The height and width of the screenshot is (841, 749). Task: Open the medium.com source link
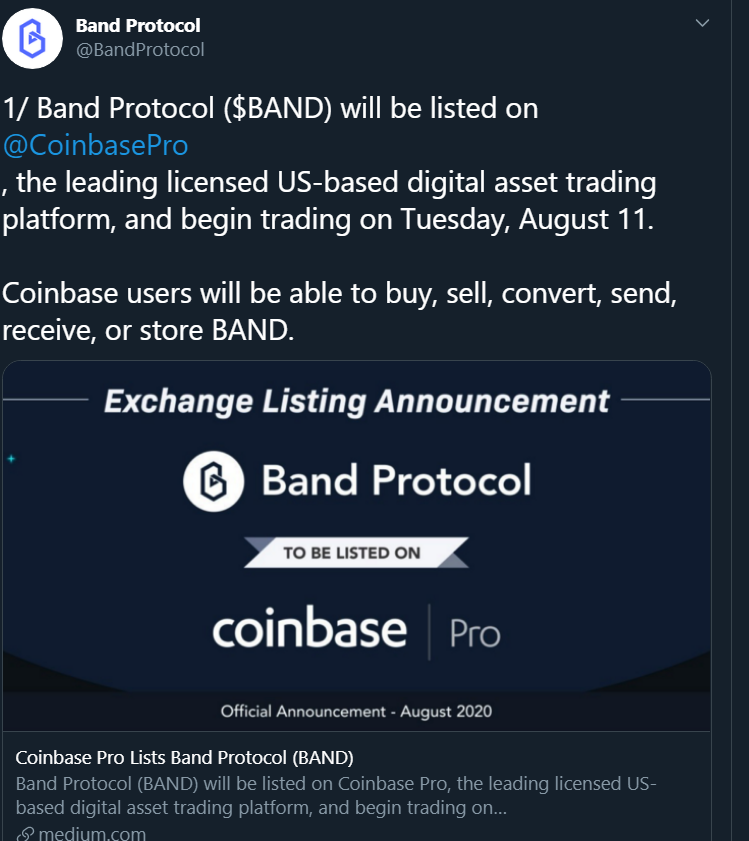pyautogui.click(x=92, y=833)
